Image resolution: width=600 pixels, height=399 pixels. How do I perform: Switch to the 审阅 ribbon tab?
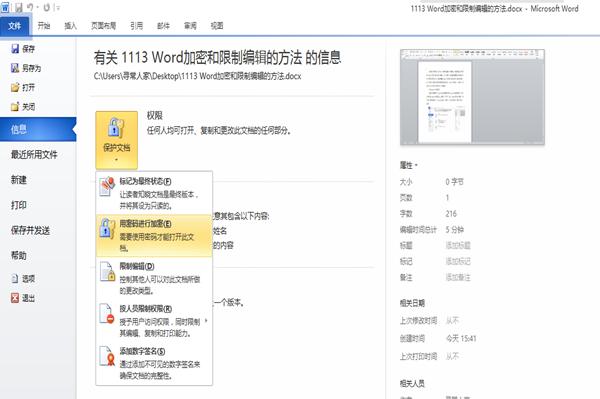point(190,26)
